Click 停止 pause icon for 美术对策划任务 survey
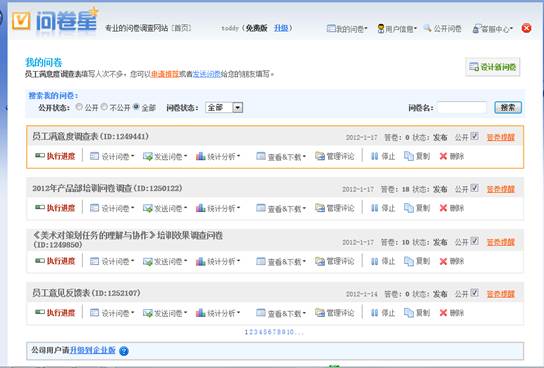This screenshot has width=544, height=368. [x=374, y=261]
